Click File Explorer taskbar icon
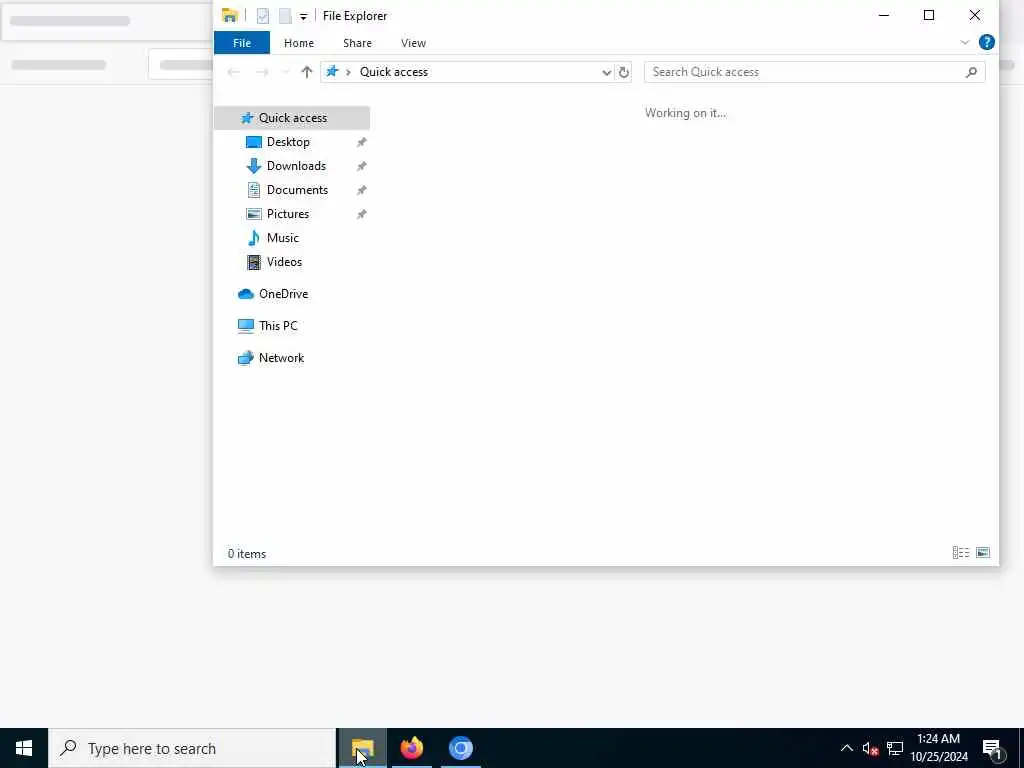Image resolution: width=1024 pixels, height=768 pixels. (362, 748)
